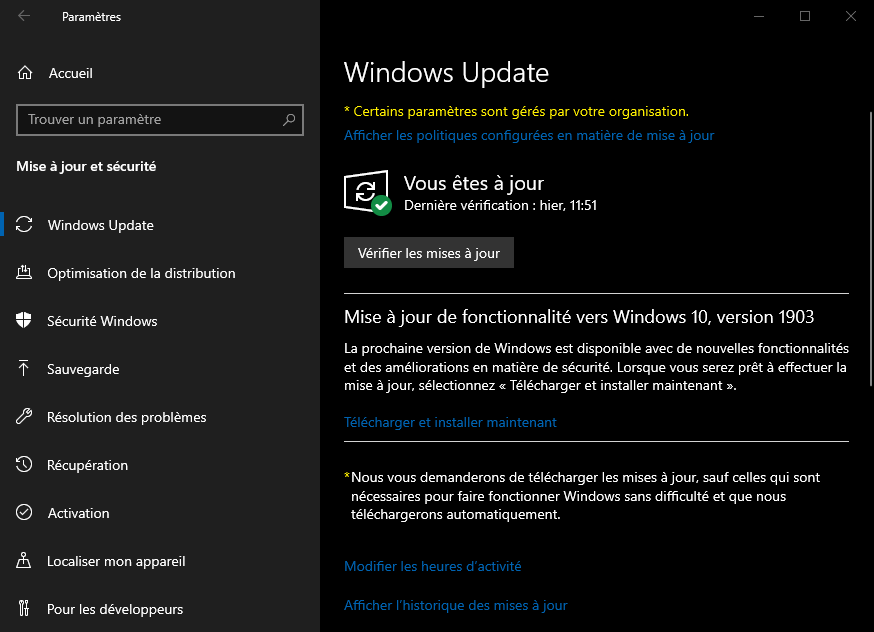Viewport: 874px width, 632px height.
Task: Close the Paramètres window
Action: [851, 16]
